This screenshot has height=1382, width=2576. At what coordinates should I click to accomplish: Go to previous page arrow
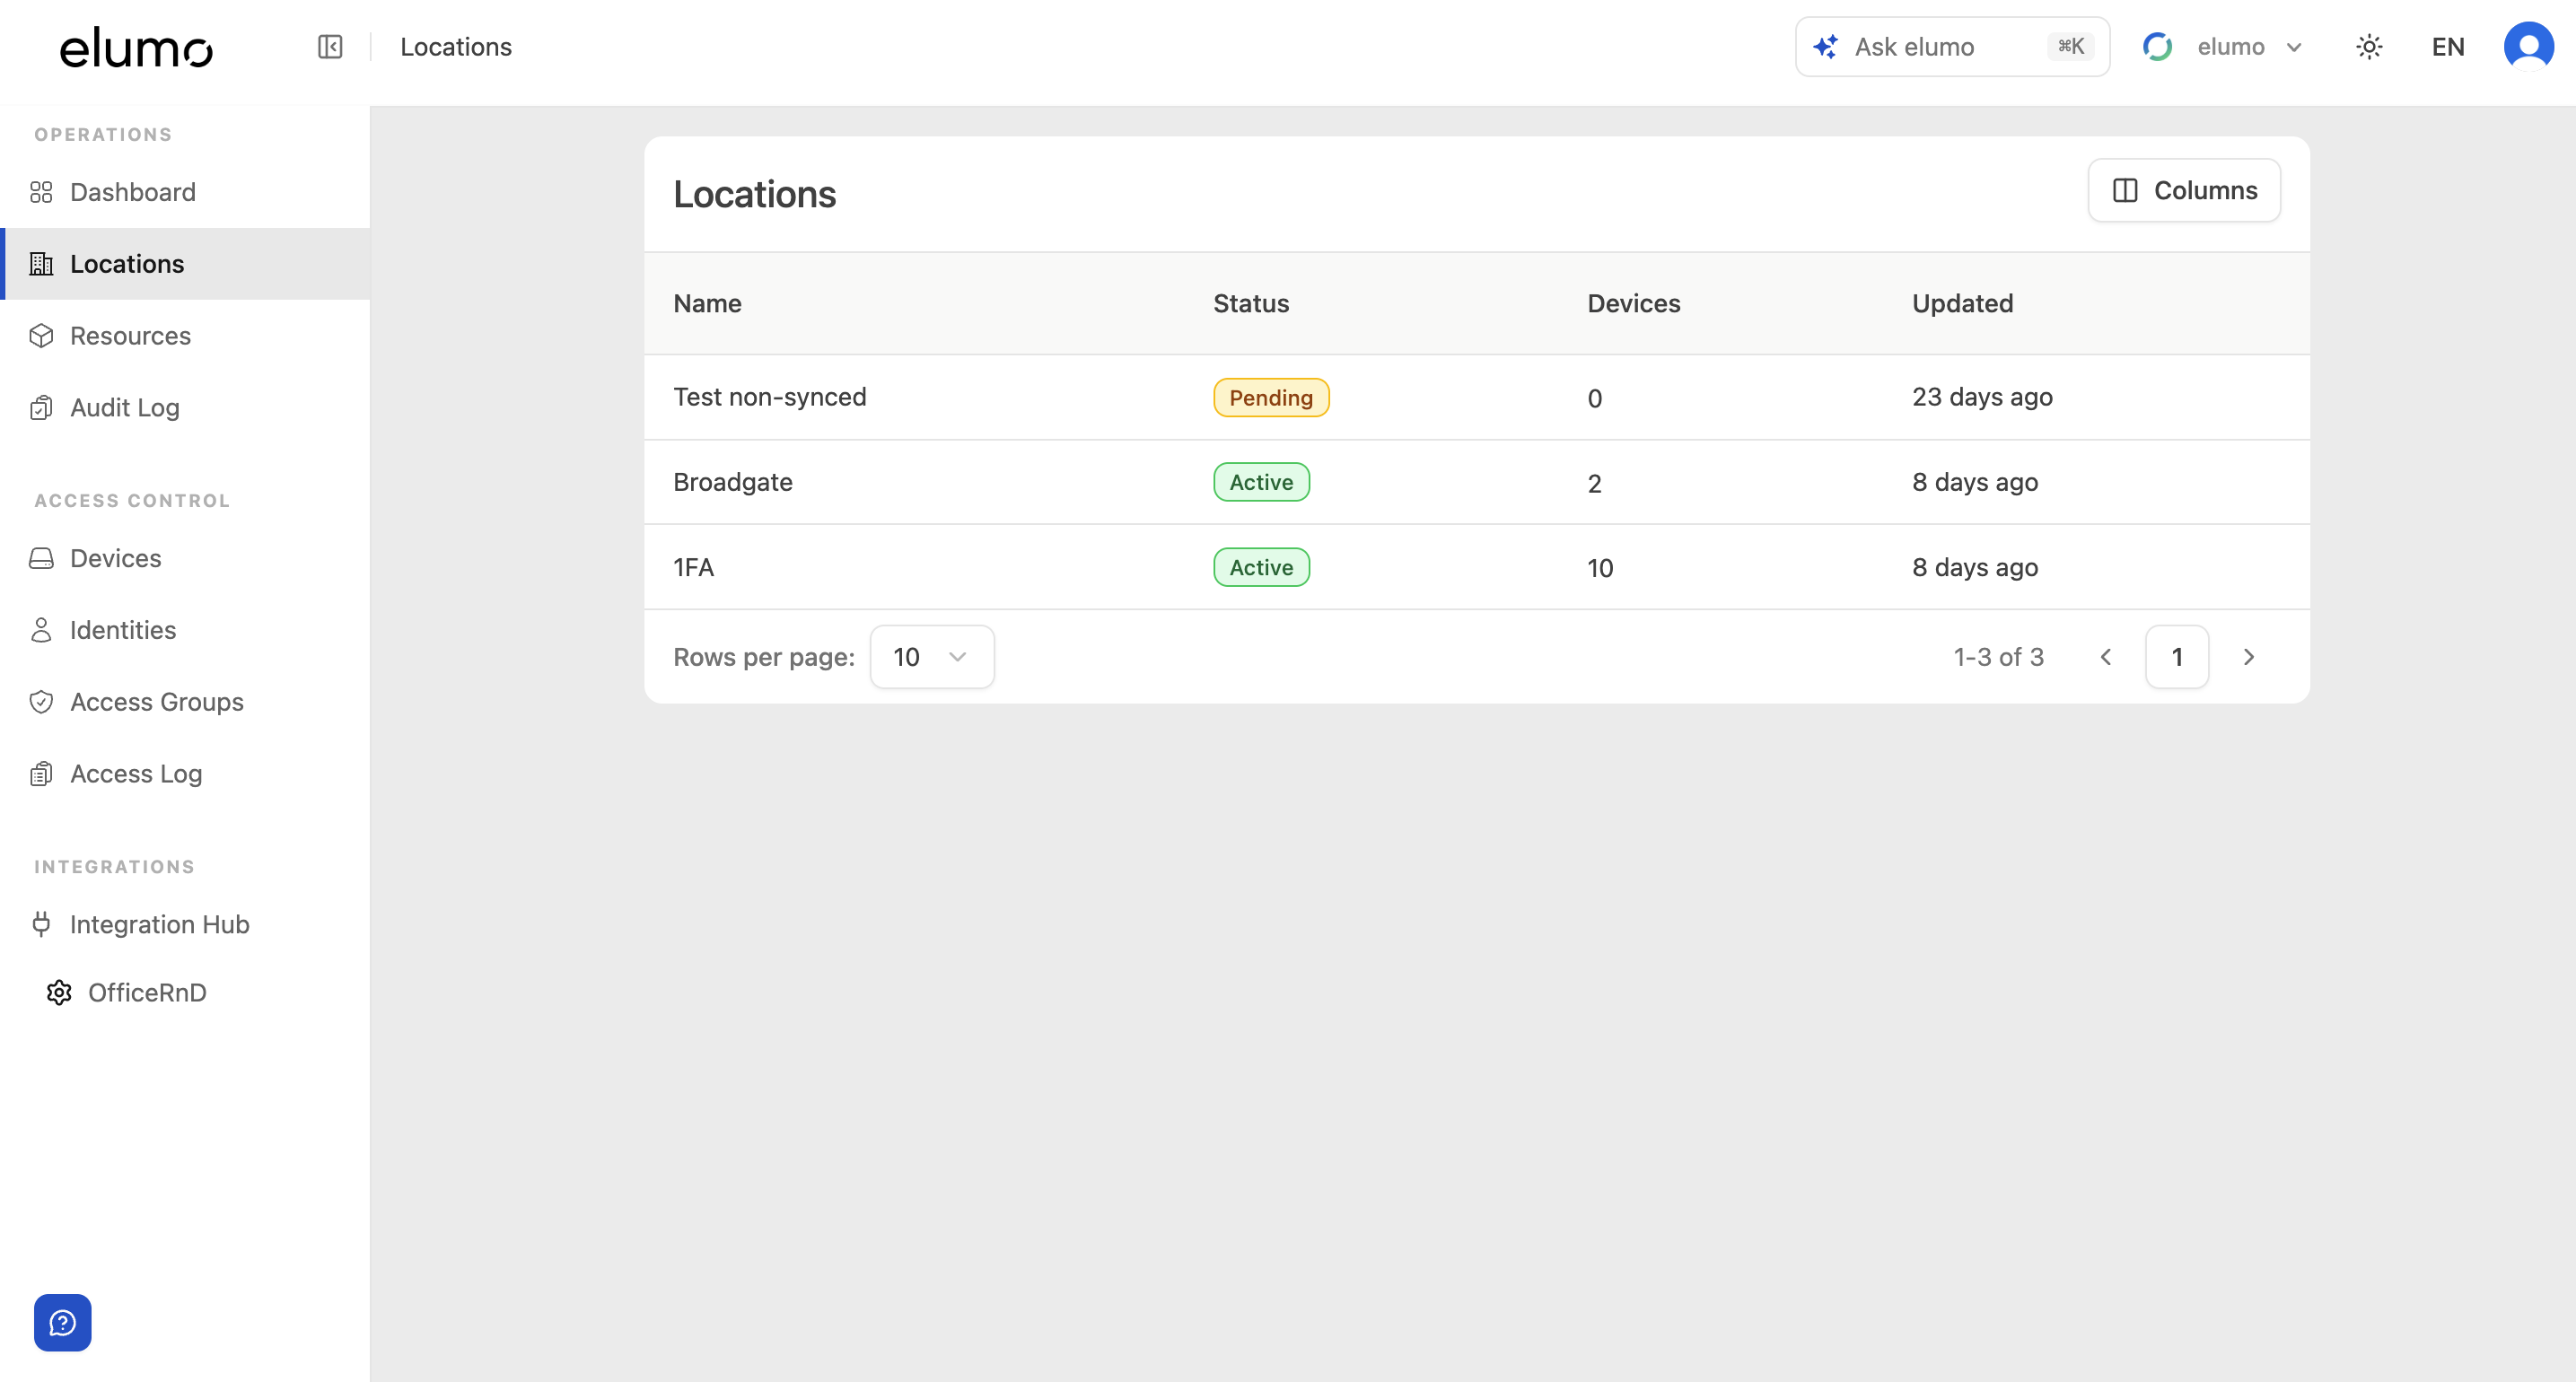pos(2105,657)
